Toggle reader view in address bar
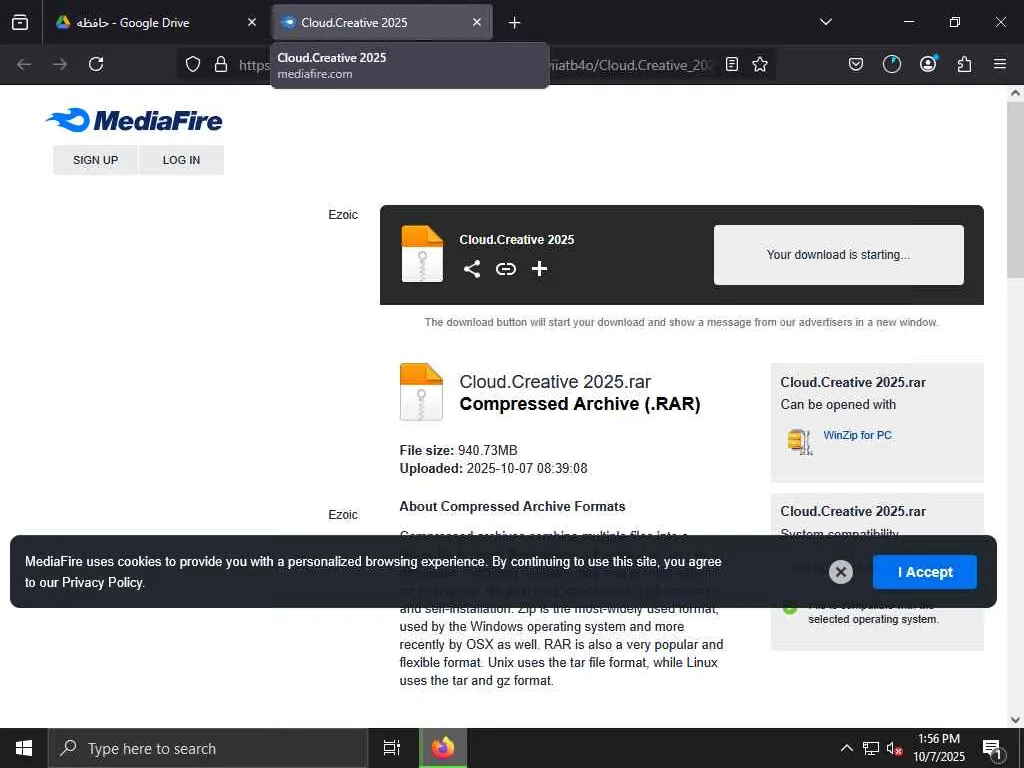 coord(732,64)
